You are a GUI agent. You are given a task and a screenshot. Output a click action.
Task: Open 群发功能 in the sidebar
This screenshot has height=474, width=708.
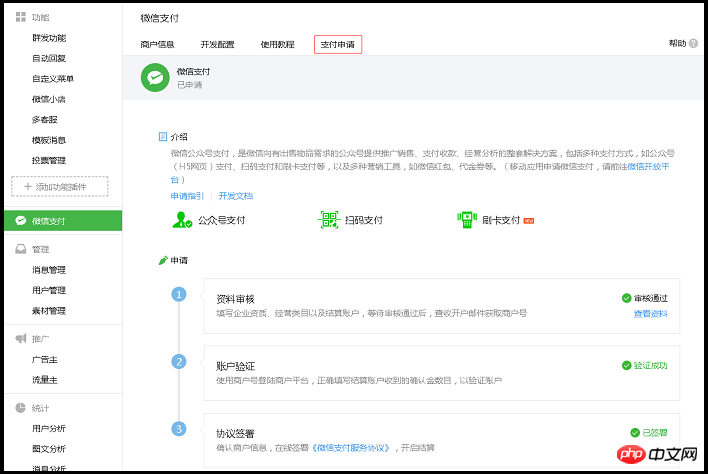tap(49, 38)
